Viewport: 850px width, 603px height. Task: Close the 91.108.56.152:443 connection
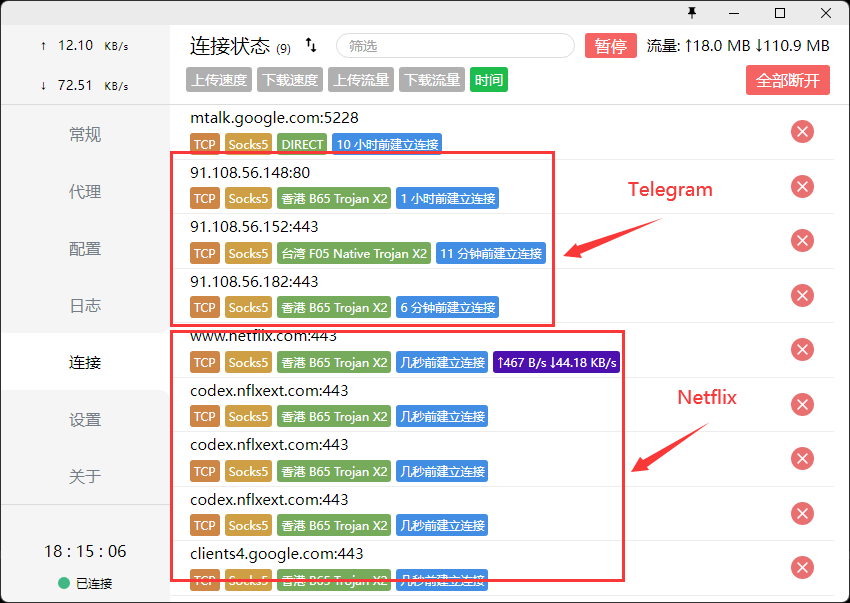[802, 241]
